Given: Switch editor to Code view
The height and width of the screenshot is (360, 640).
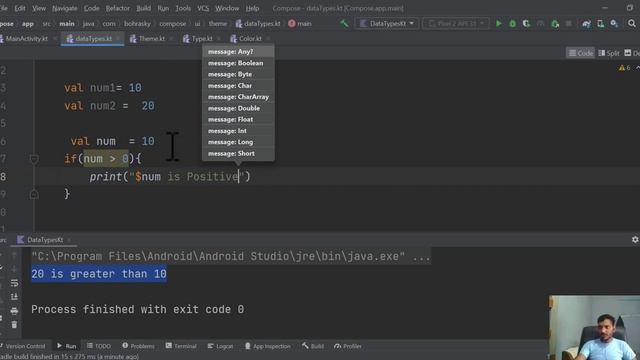Looking at the screenshot, I should coord(580,53).
